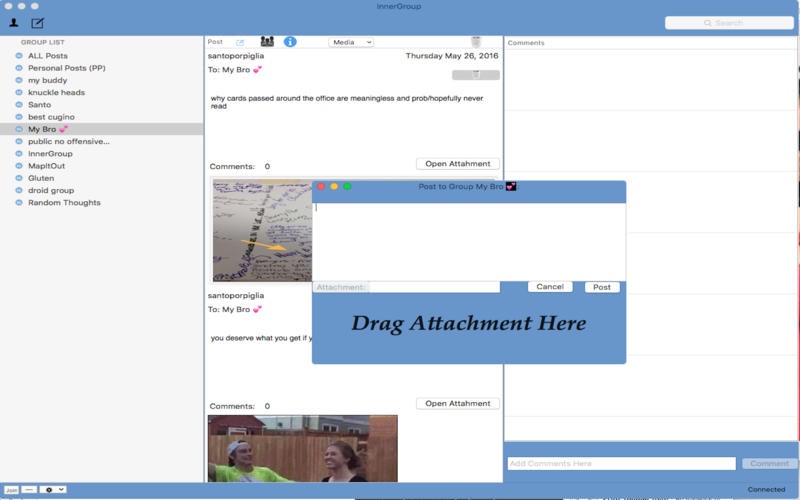
Task: Click the gray delete button under the date
Action: [x=476, y=75]
